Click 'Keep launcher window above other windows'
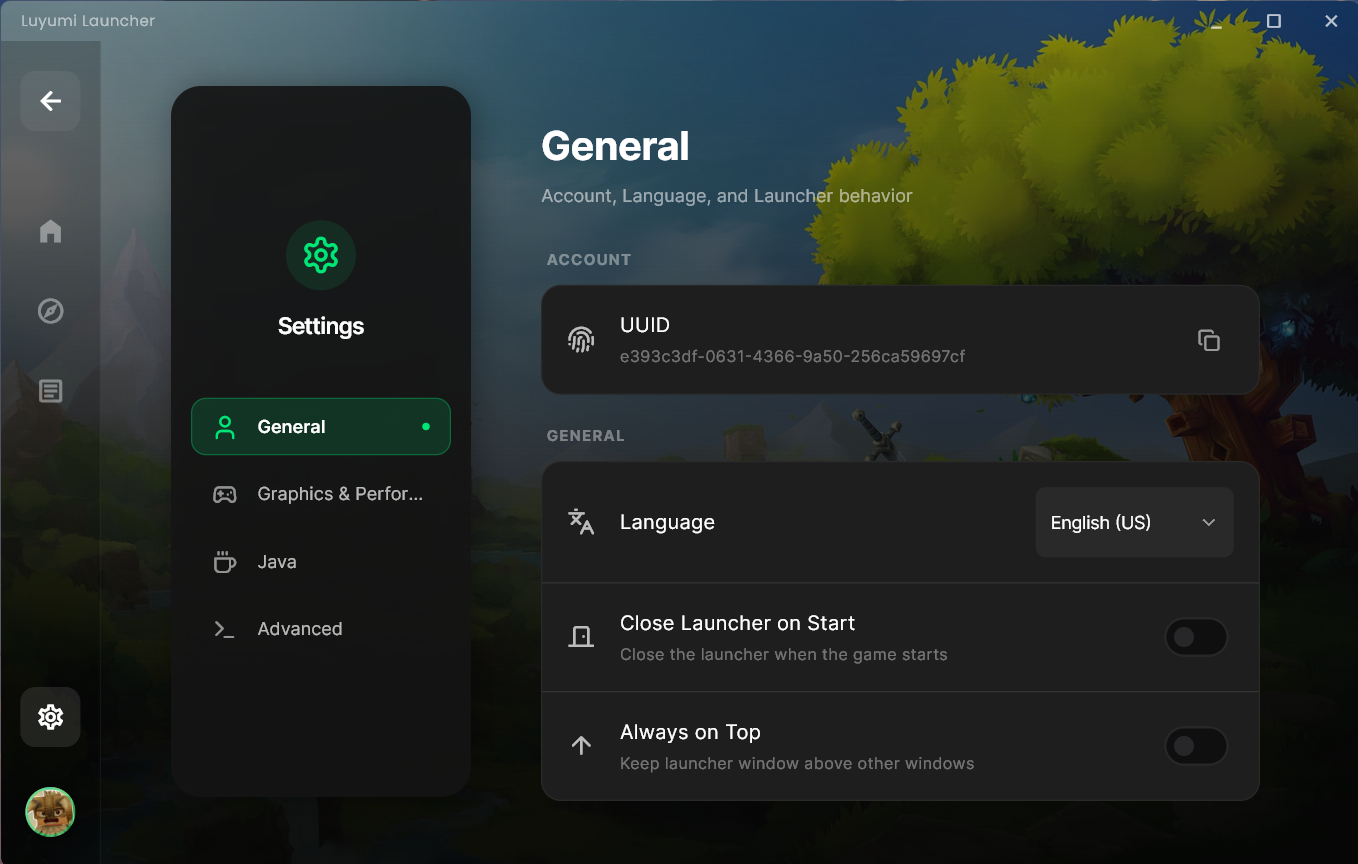The width and height of the screenshot is (1358, 864). 797,764
